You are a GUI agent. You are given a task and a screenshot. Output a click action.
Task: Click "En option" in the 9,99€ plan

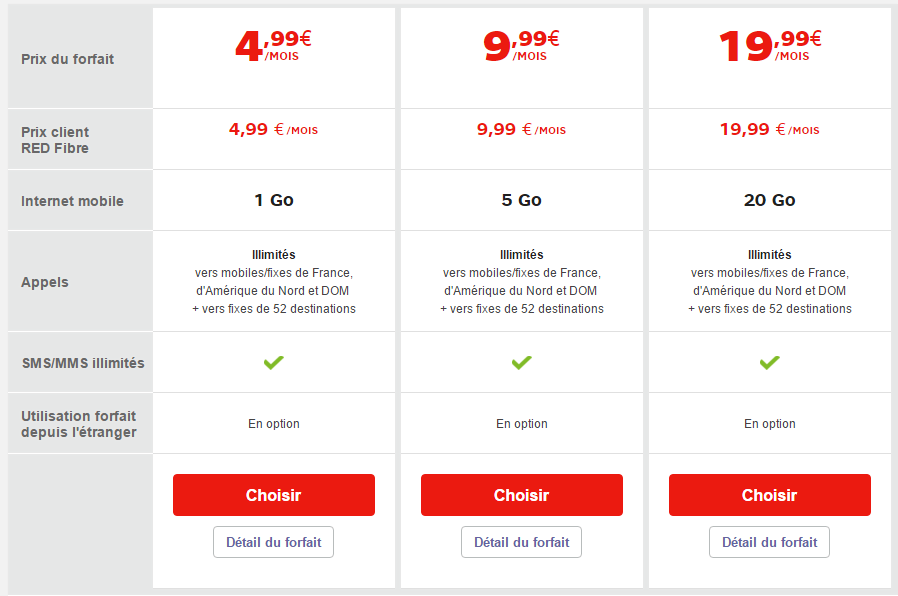[x=521, y=424]
